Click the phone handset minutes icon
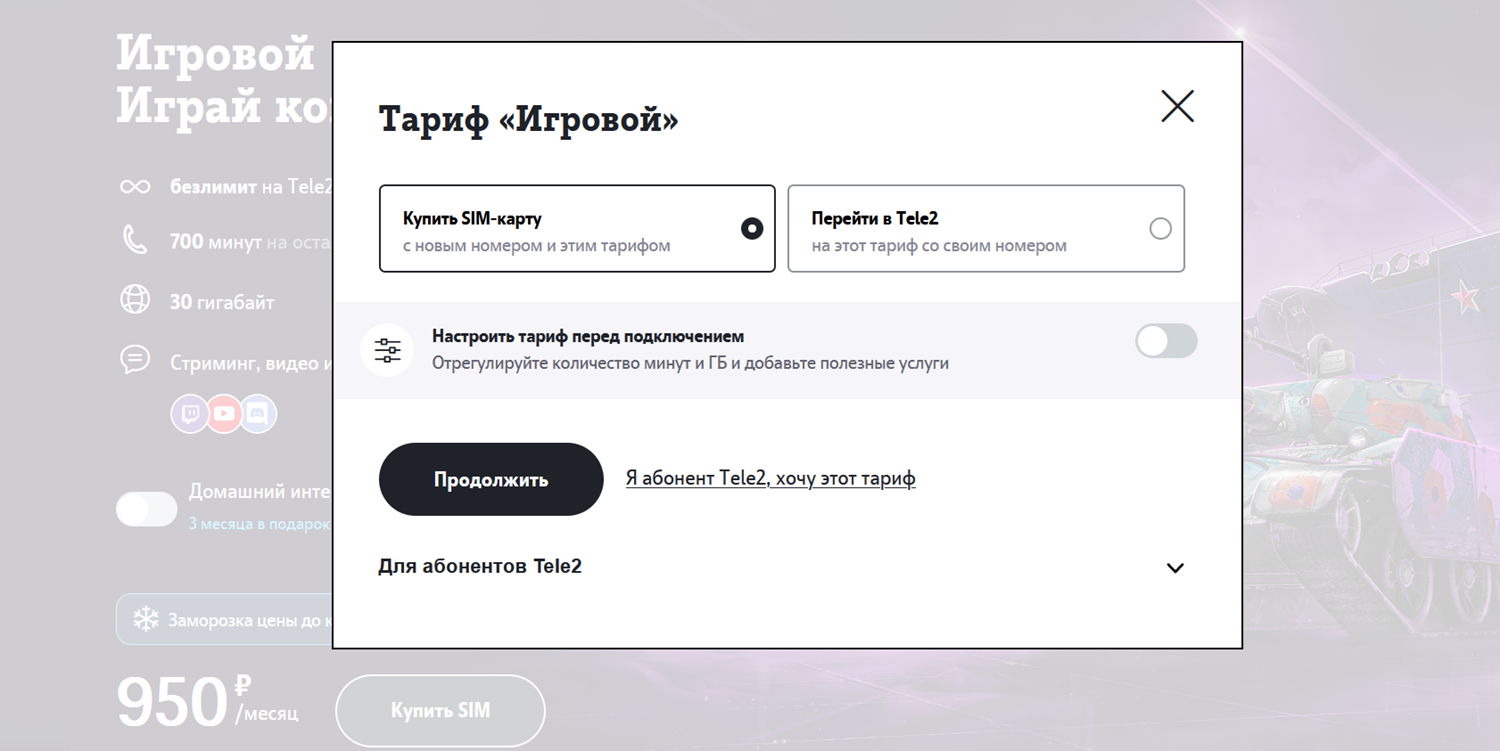 point(135,241)
